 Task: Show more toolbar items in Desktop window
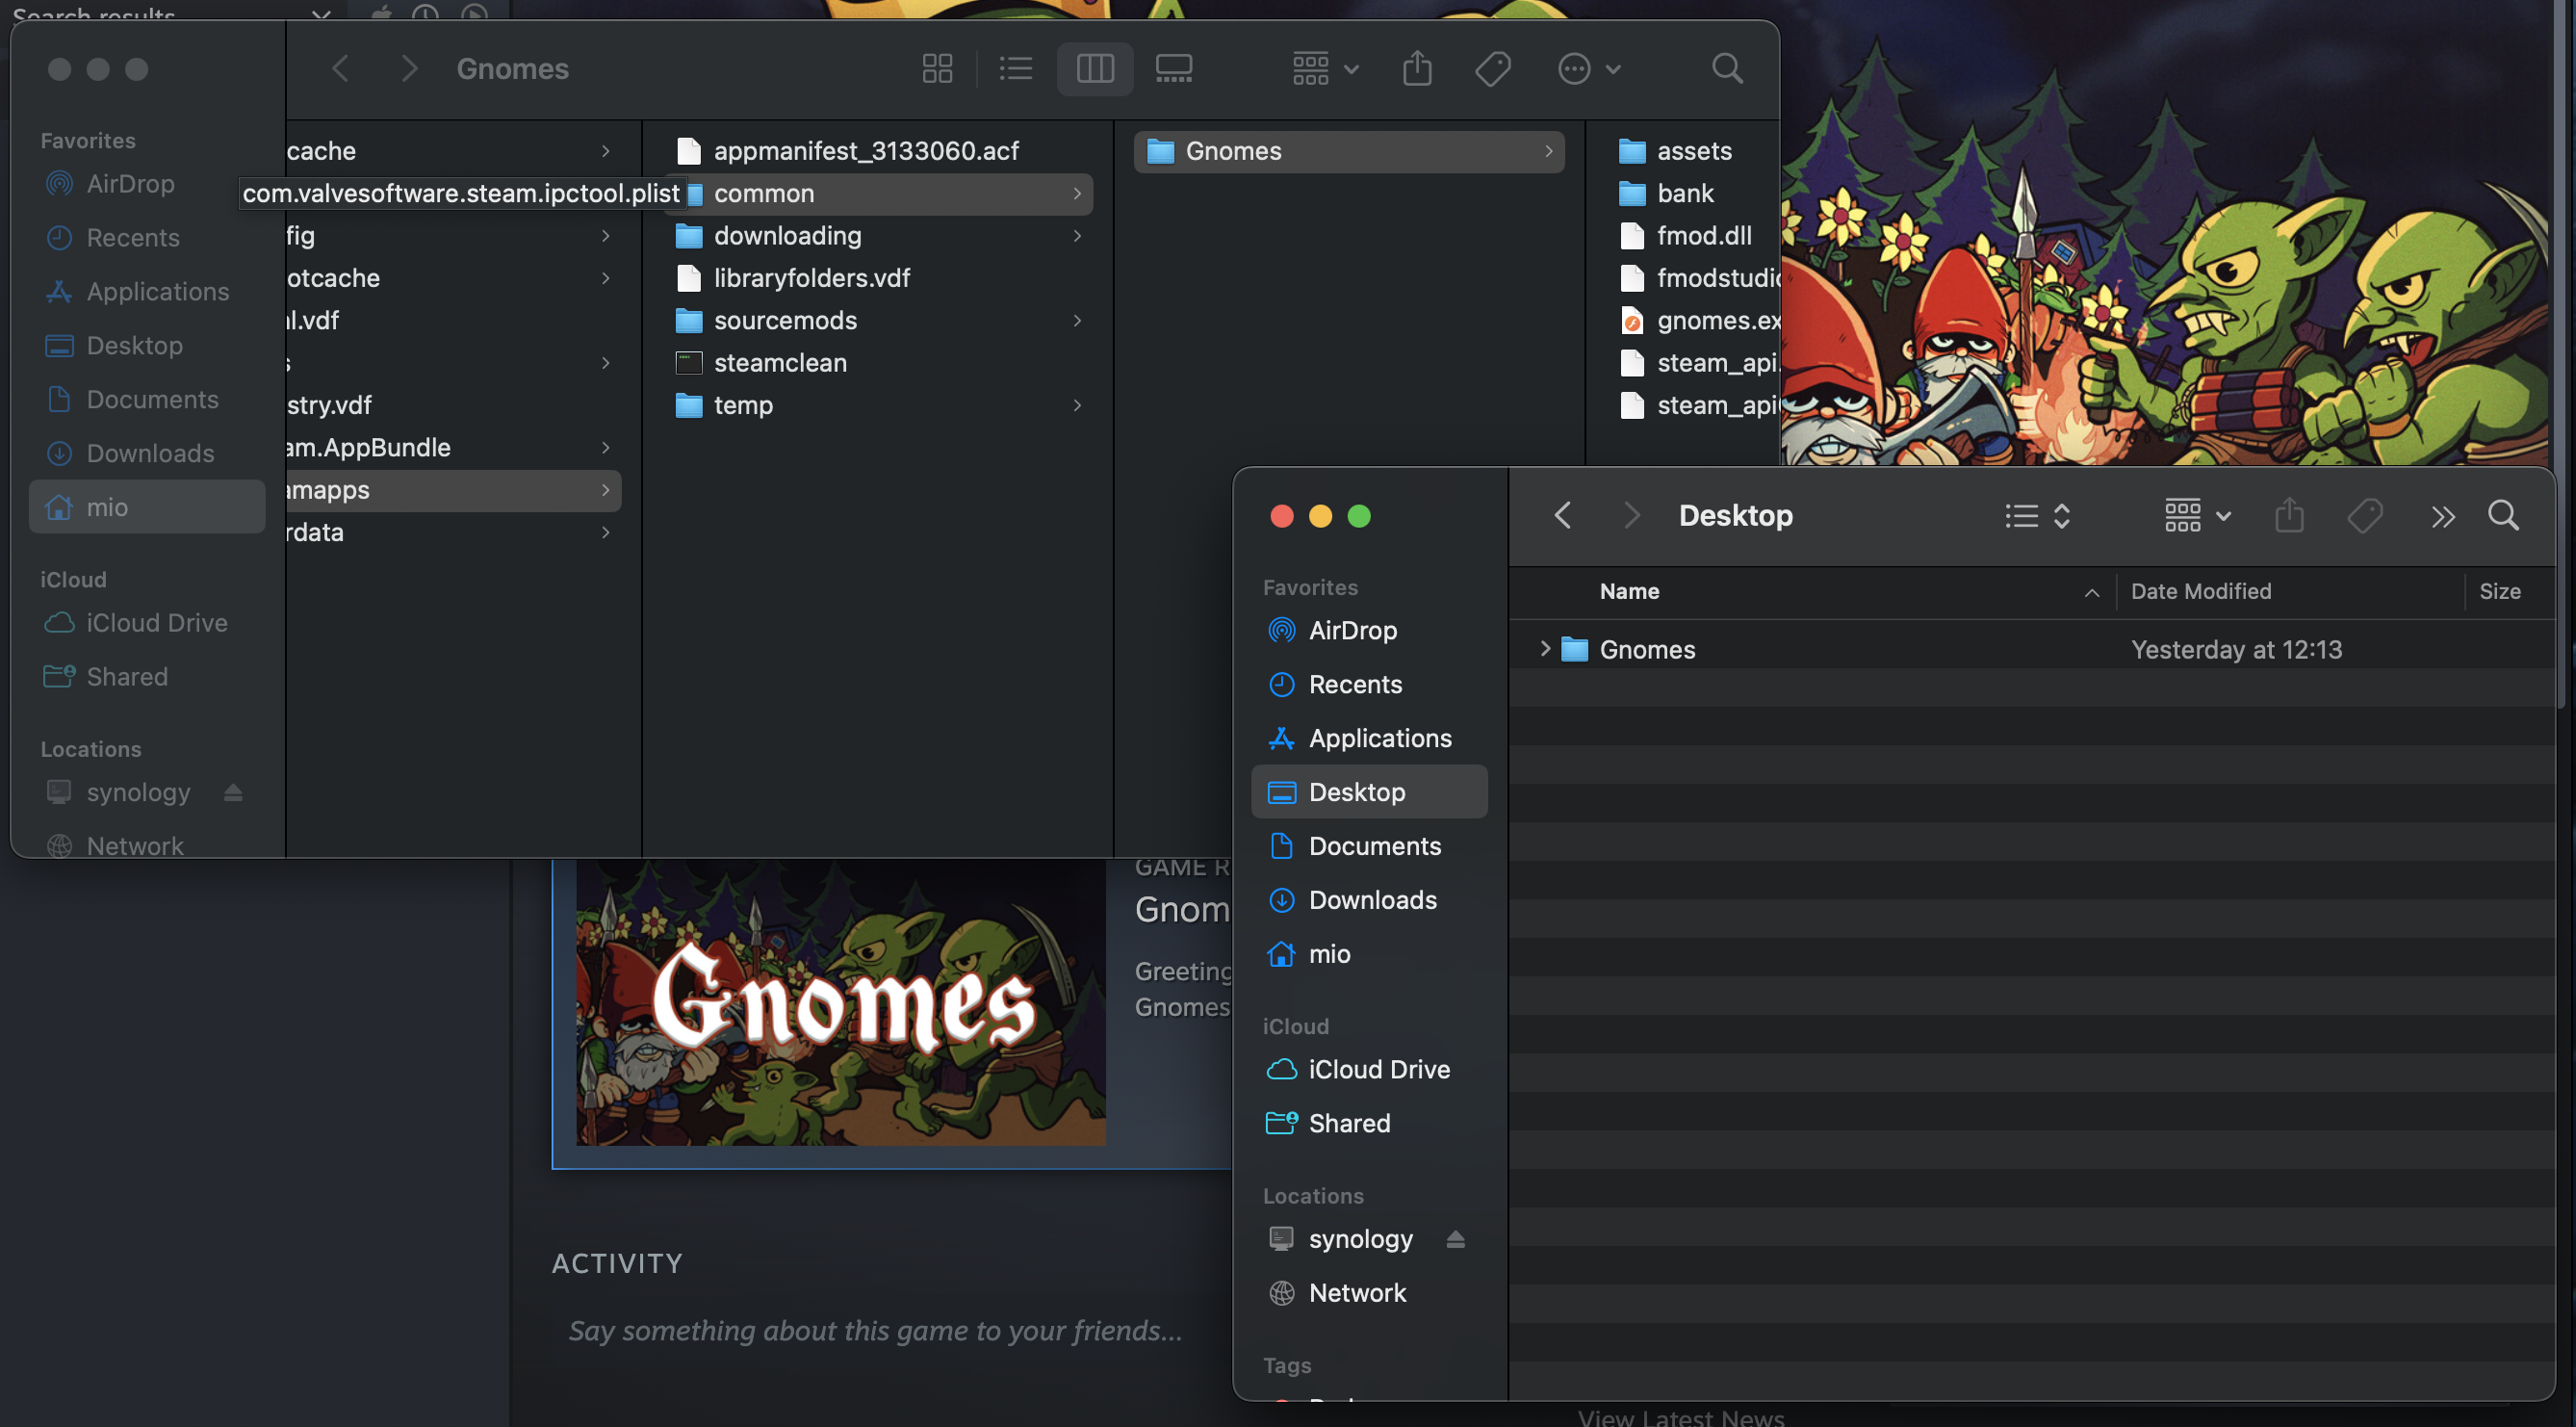[x=2442, y=516]
